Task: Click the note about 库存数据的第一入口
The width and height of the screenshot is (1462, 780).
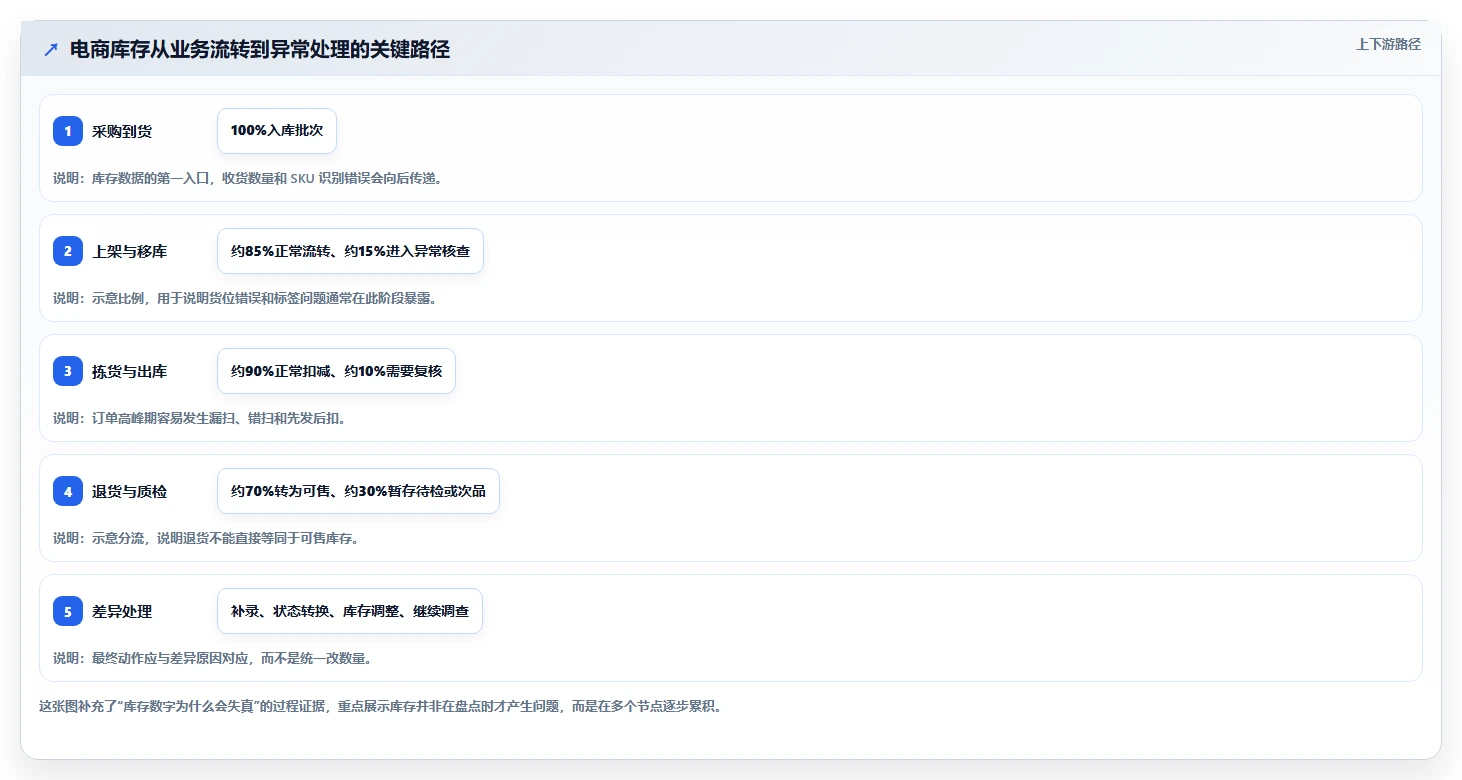Action: point(248,178)
